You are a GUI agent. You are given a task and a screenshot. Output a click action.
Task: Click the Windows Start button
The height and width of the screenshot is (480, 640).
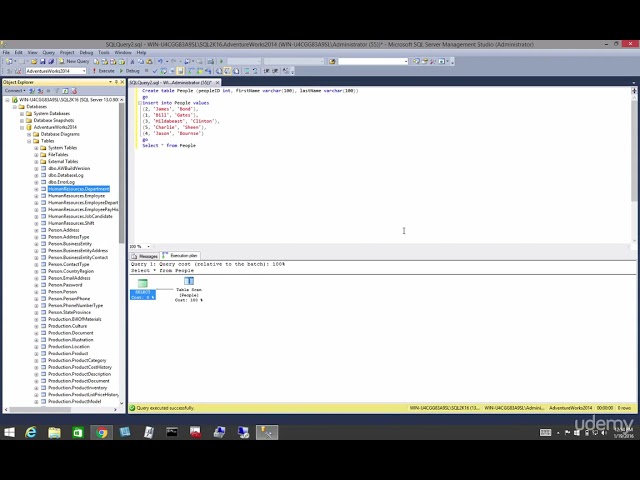click(9, 432)
